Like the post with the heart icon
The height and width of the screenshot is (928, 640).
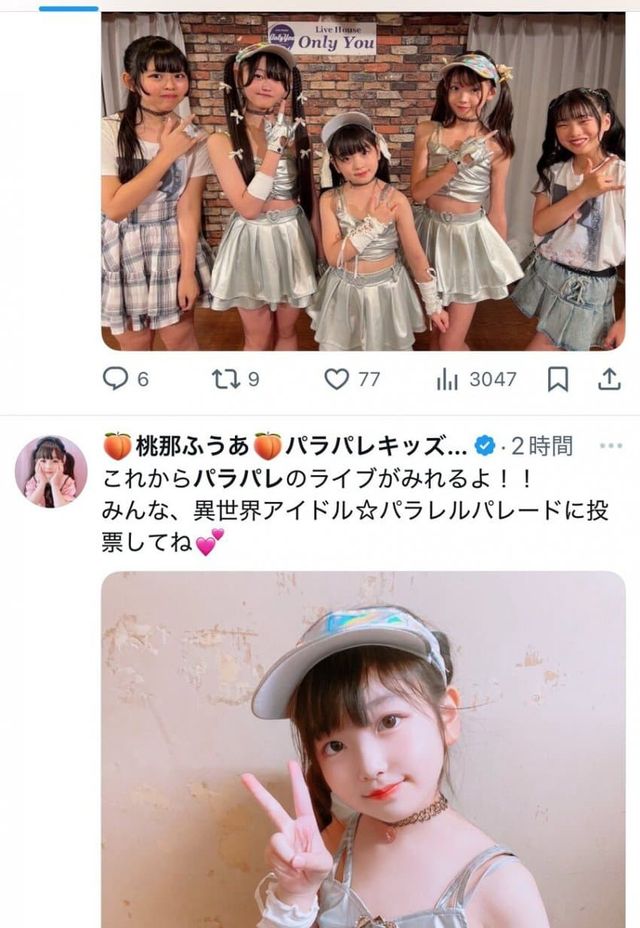point(337,379)
